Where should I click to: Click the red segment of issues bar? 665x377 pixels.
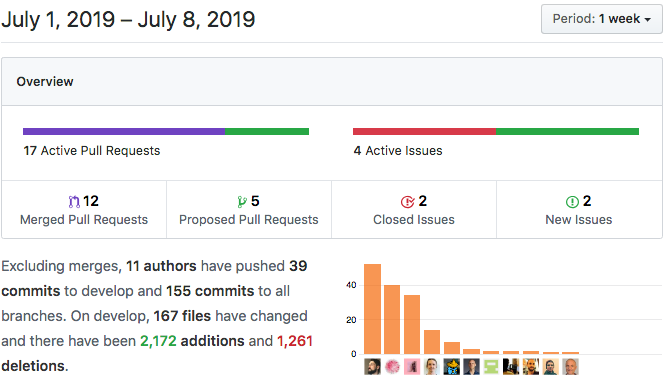(x=424, y=131)
